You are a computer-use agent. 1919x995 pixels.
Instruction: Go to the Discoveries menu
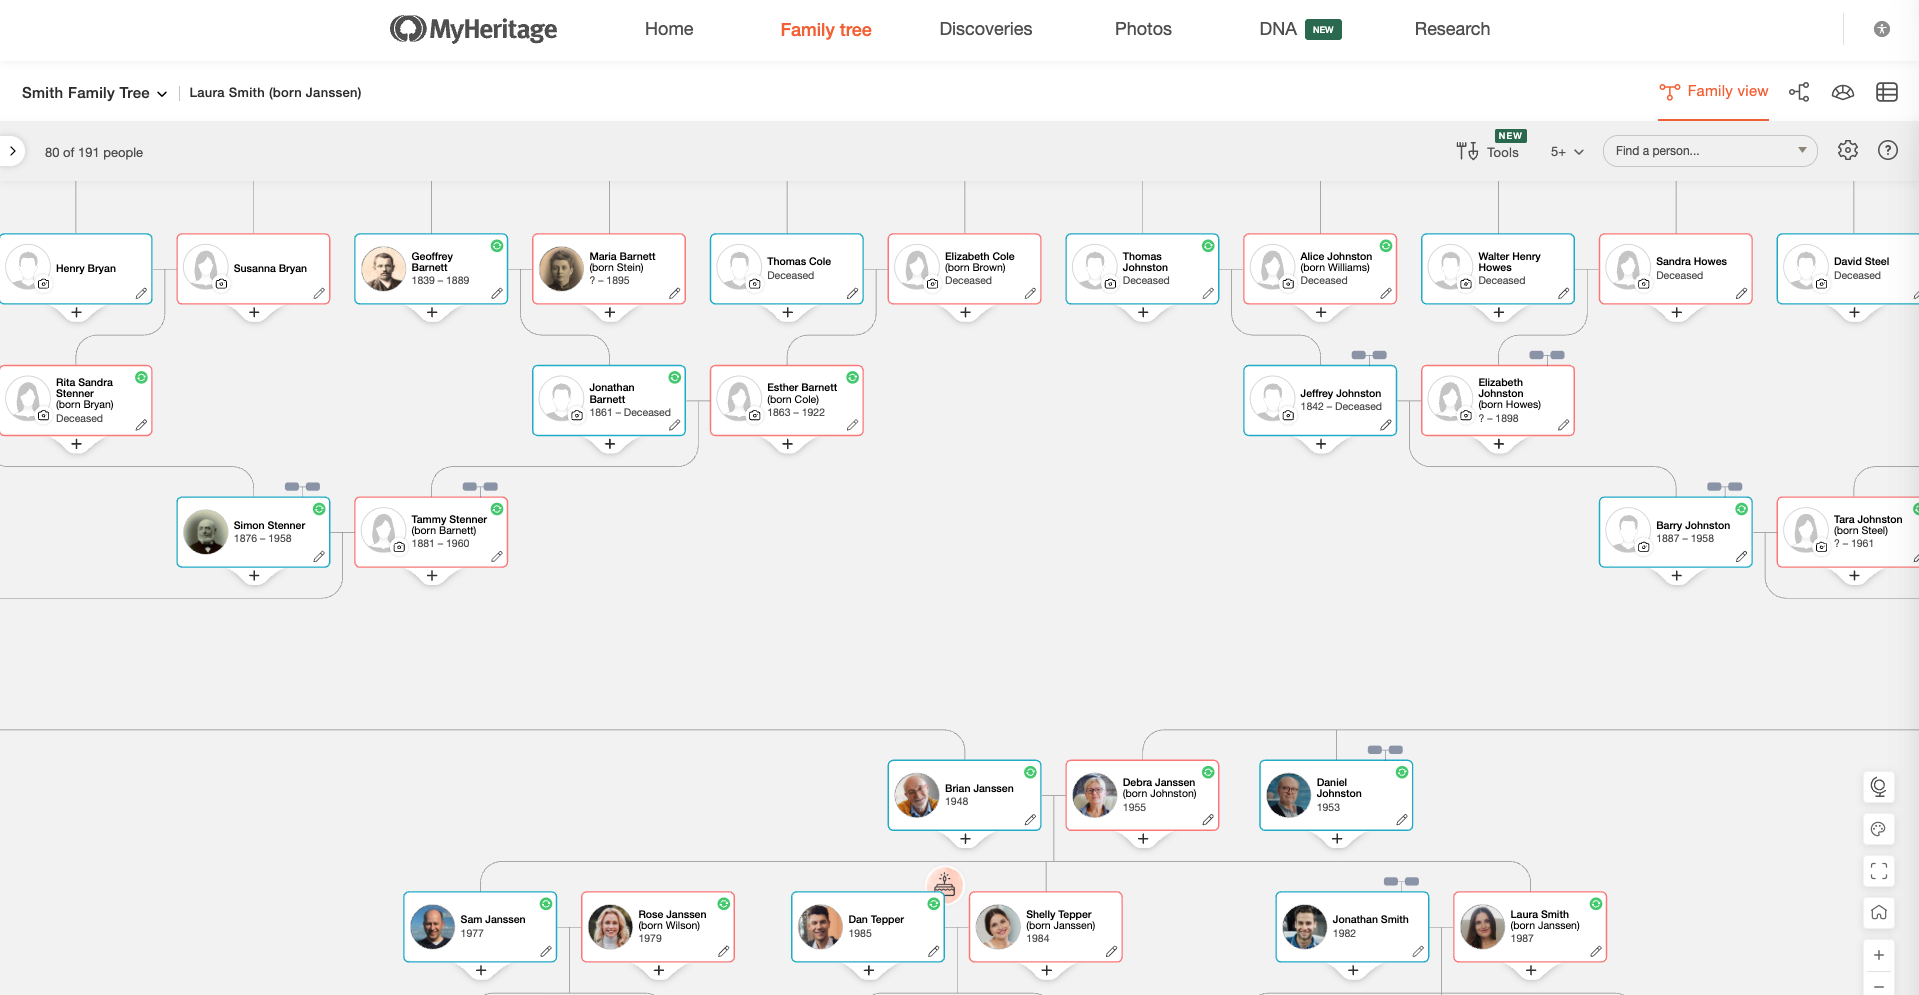(985, 29)
